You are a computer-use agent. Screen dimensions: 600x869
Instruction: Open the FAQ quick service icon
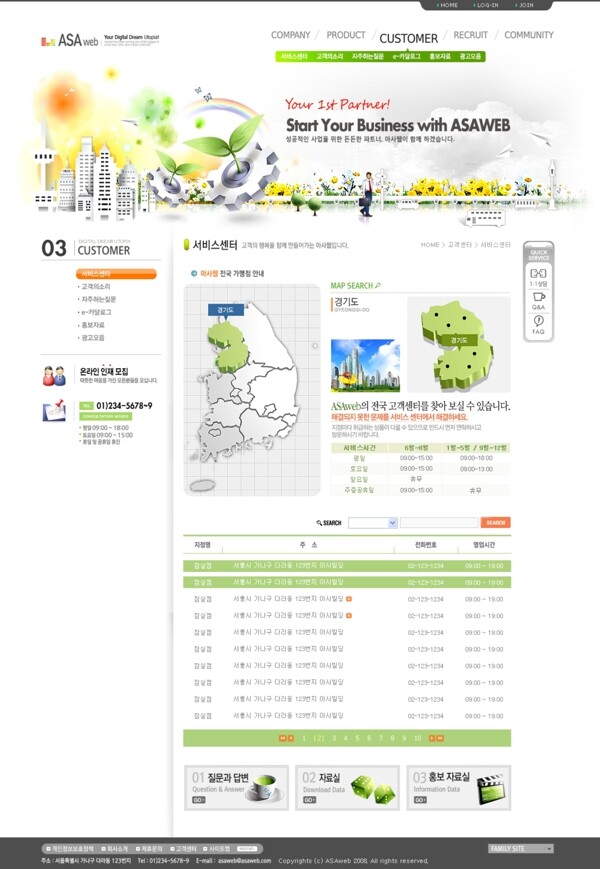tap(538, 320)
